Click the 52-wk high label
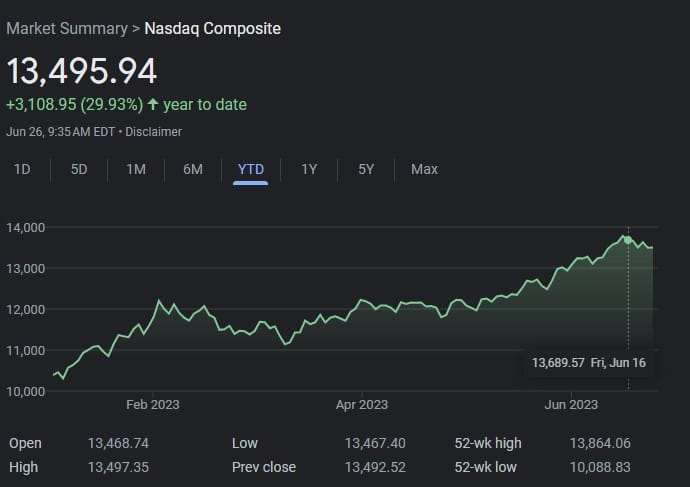Viewport: 690px width, 487px height. pyautogui.click(x=488, y=443)
